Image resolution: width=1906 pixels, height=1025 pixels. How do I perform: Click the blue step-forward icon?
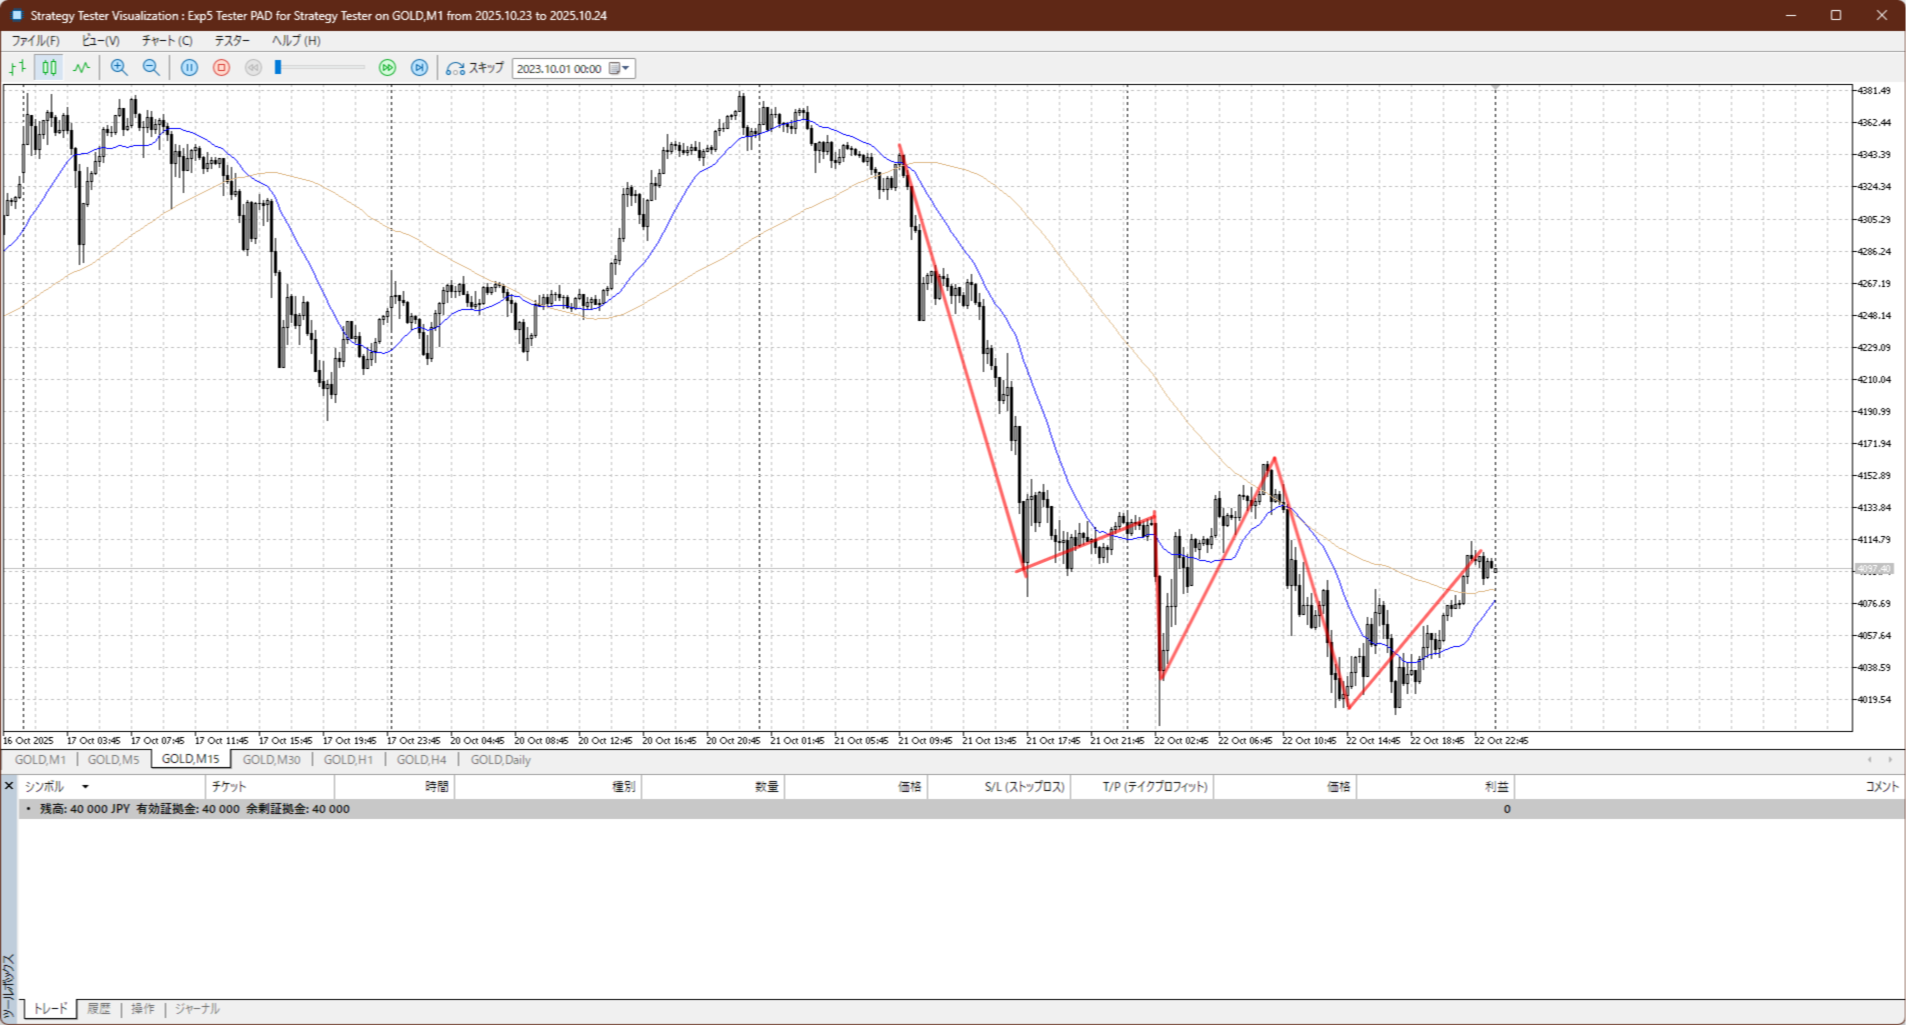point(420,68)
